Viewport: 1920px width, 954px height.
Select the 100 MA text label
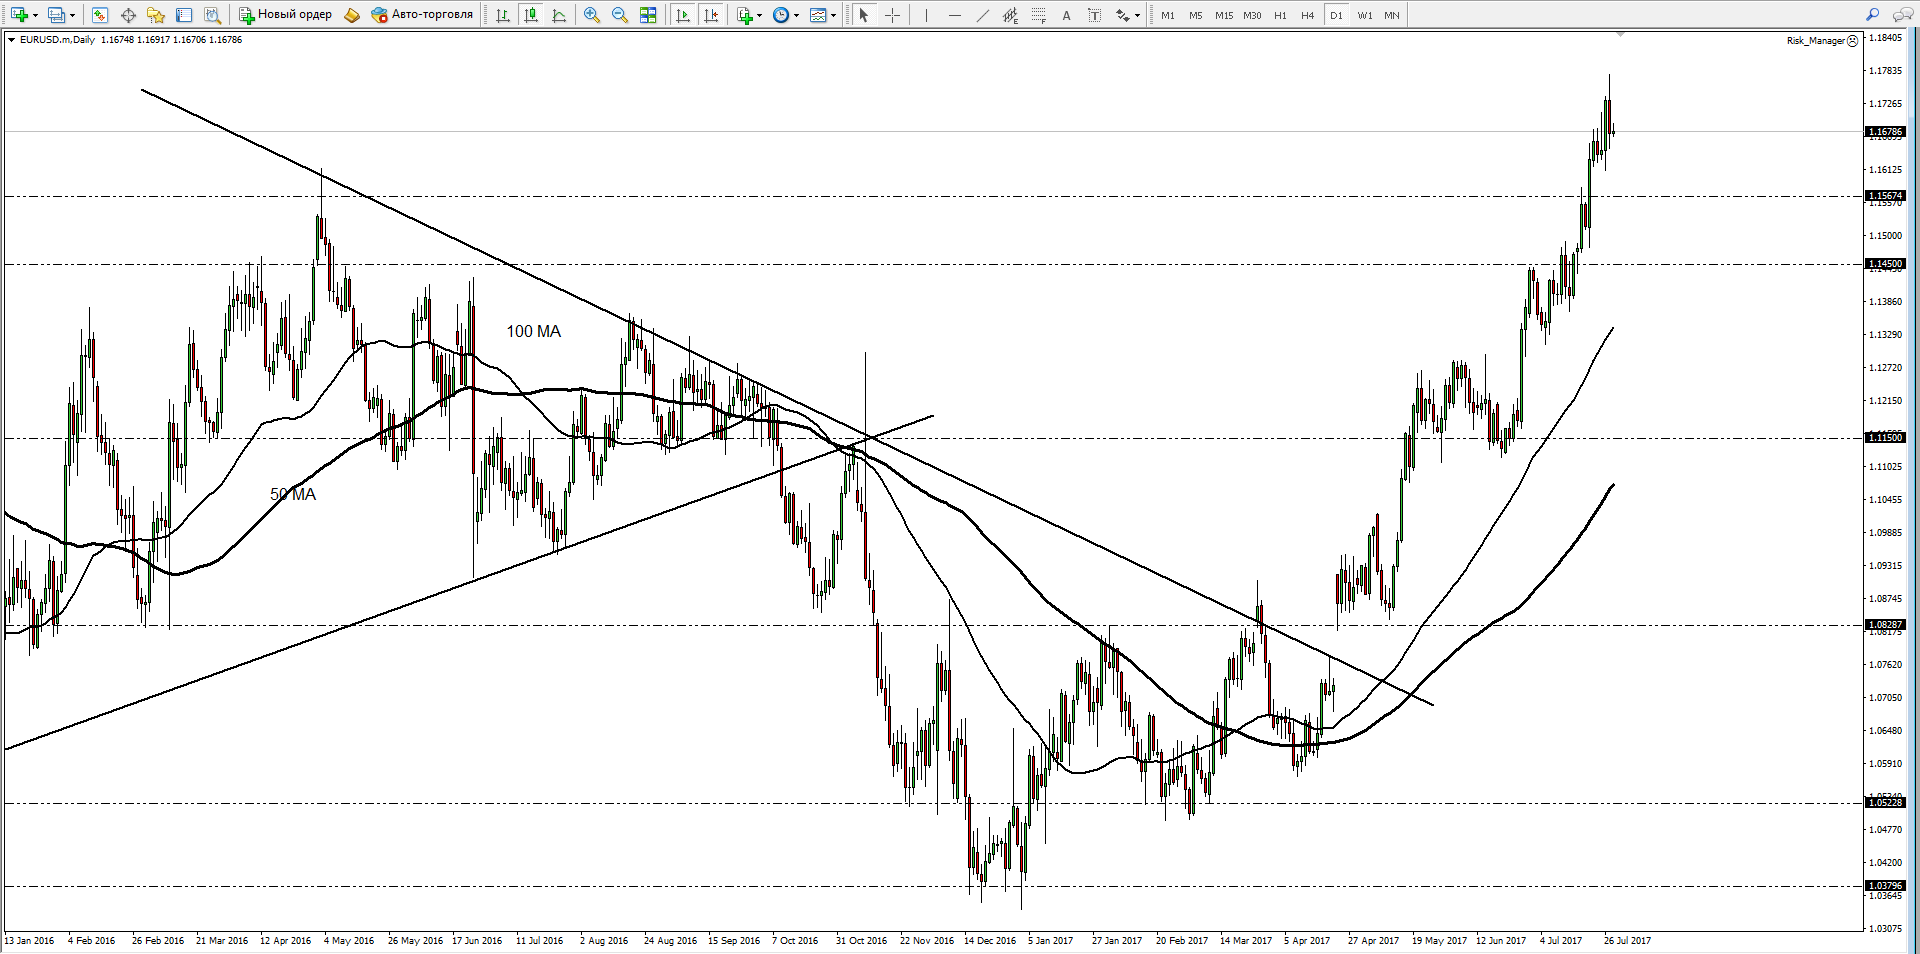(x=533, y=331)
